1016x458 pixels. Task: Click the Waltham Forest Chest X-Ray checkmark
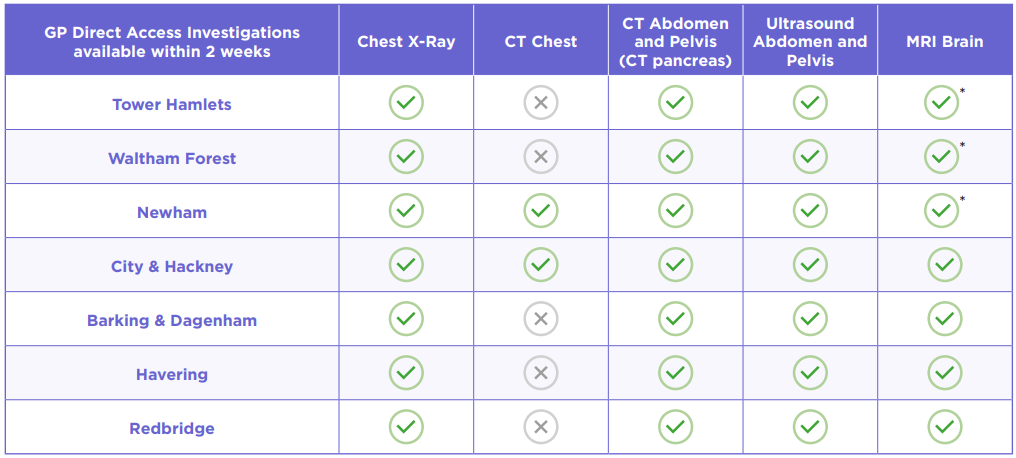(406, 156)
